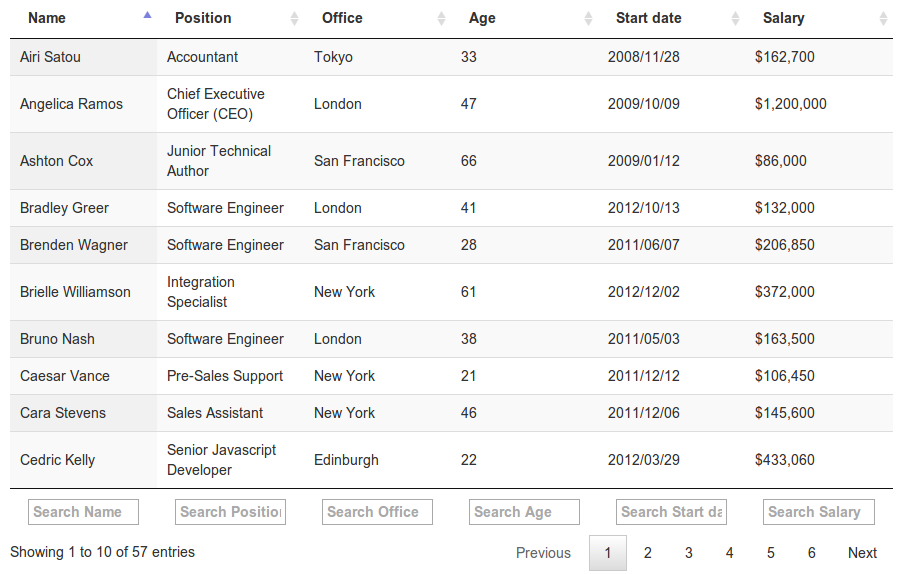Click the Age column sort arrows icon

point(589,18)
